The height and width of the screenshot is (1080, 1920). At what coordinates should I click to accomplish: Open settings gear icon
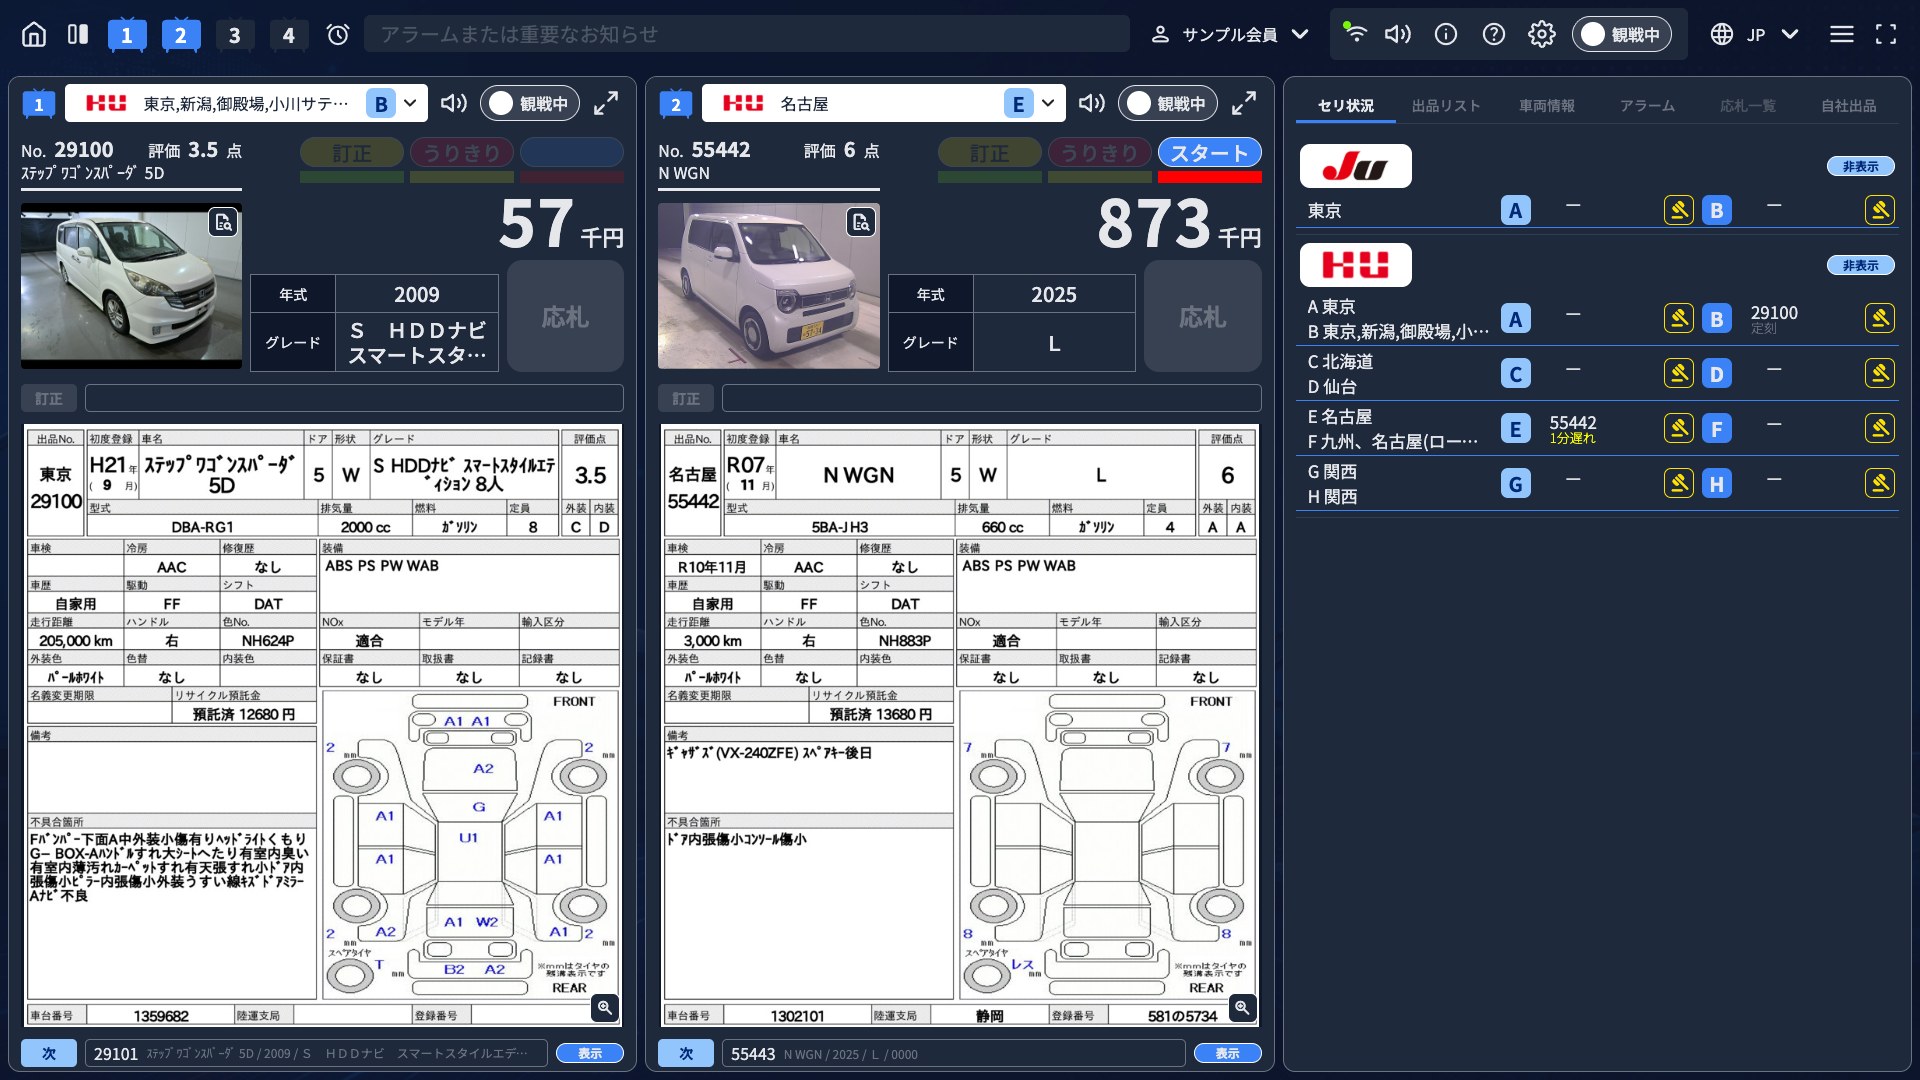tap(1542, 35)
